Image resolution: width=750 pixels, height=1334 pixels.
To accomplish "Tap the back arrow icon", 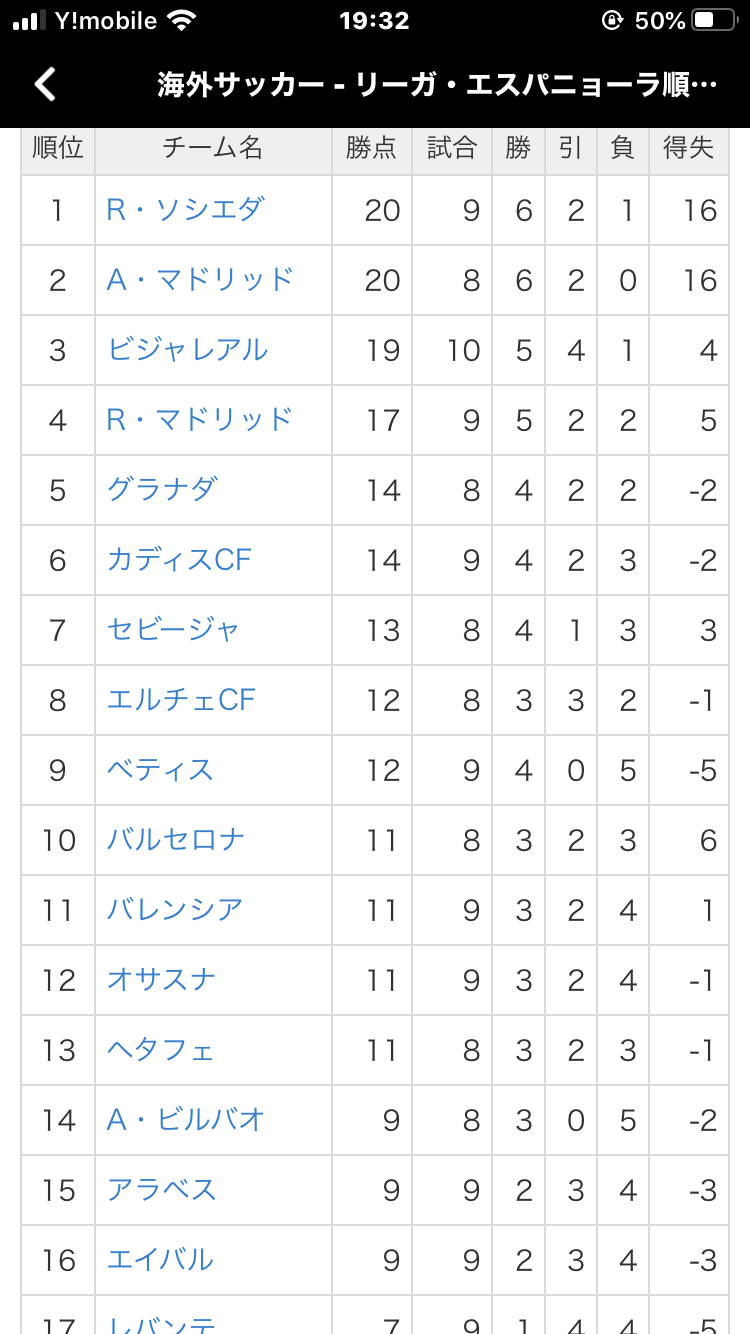I will coord(46,84).
